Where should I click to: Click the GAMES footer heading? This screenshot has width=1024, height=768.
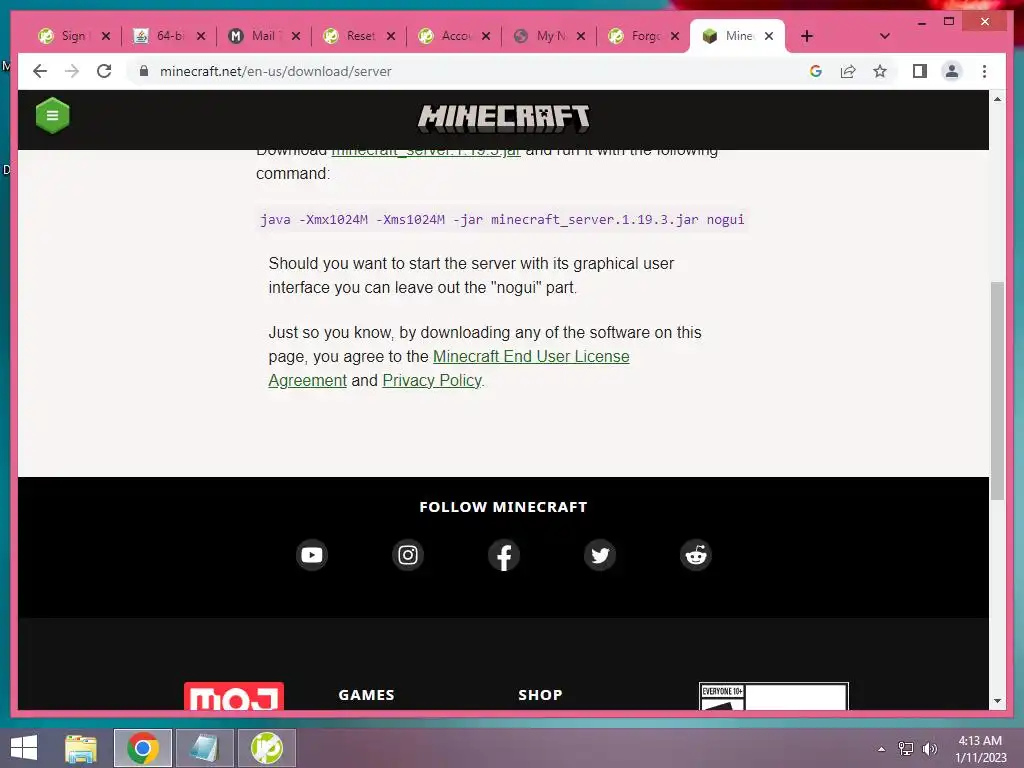(x=366, y=695)
